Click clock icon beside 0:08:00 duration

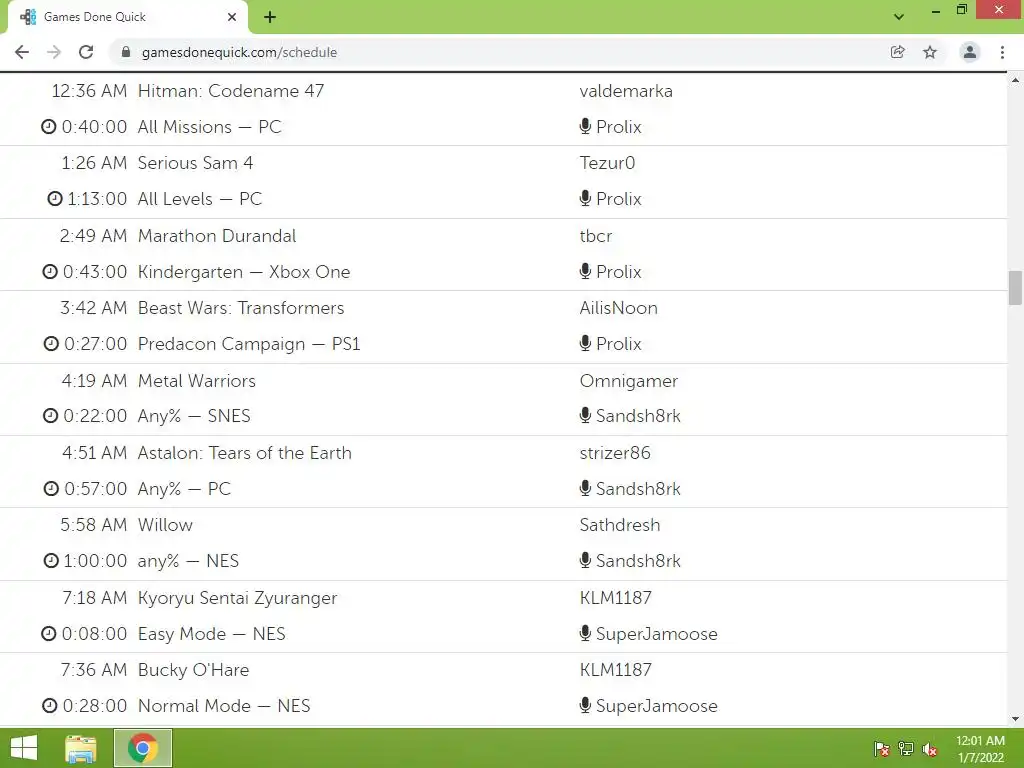click(x=48, y=633)
